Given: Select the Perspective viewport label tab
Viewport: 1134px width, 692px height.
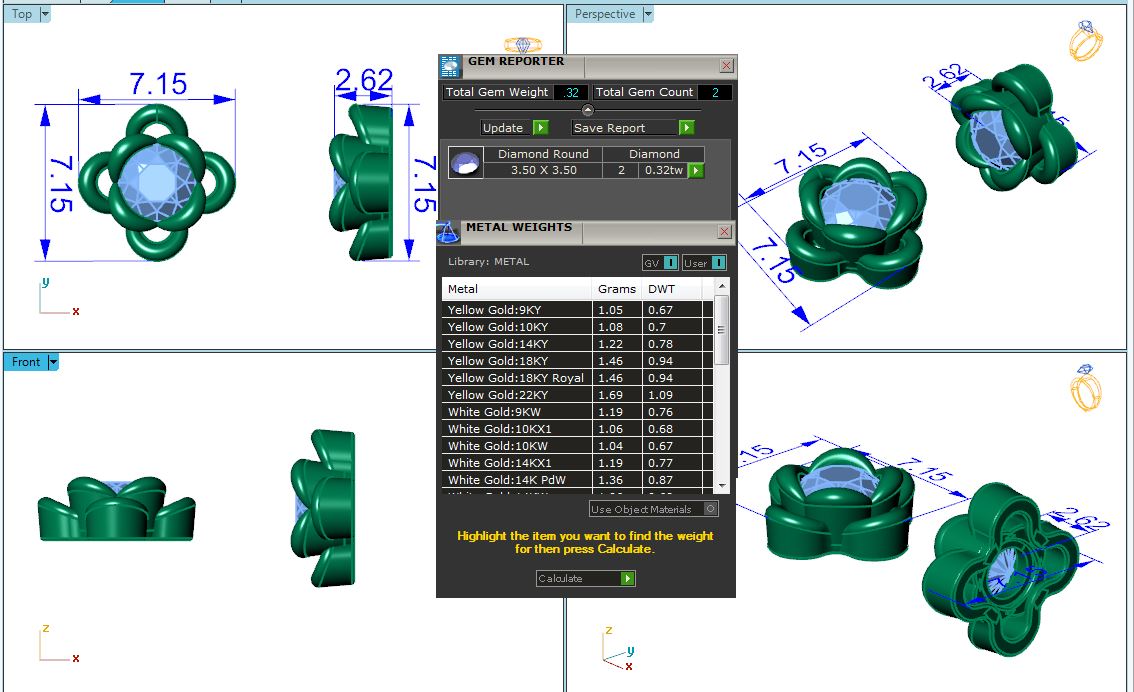Looking at the screenshot, I should (x=604, y=14).
